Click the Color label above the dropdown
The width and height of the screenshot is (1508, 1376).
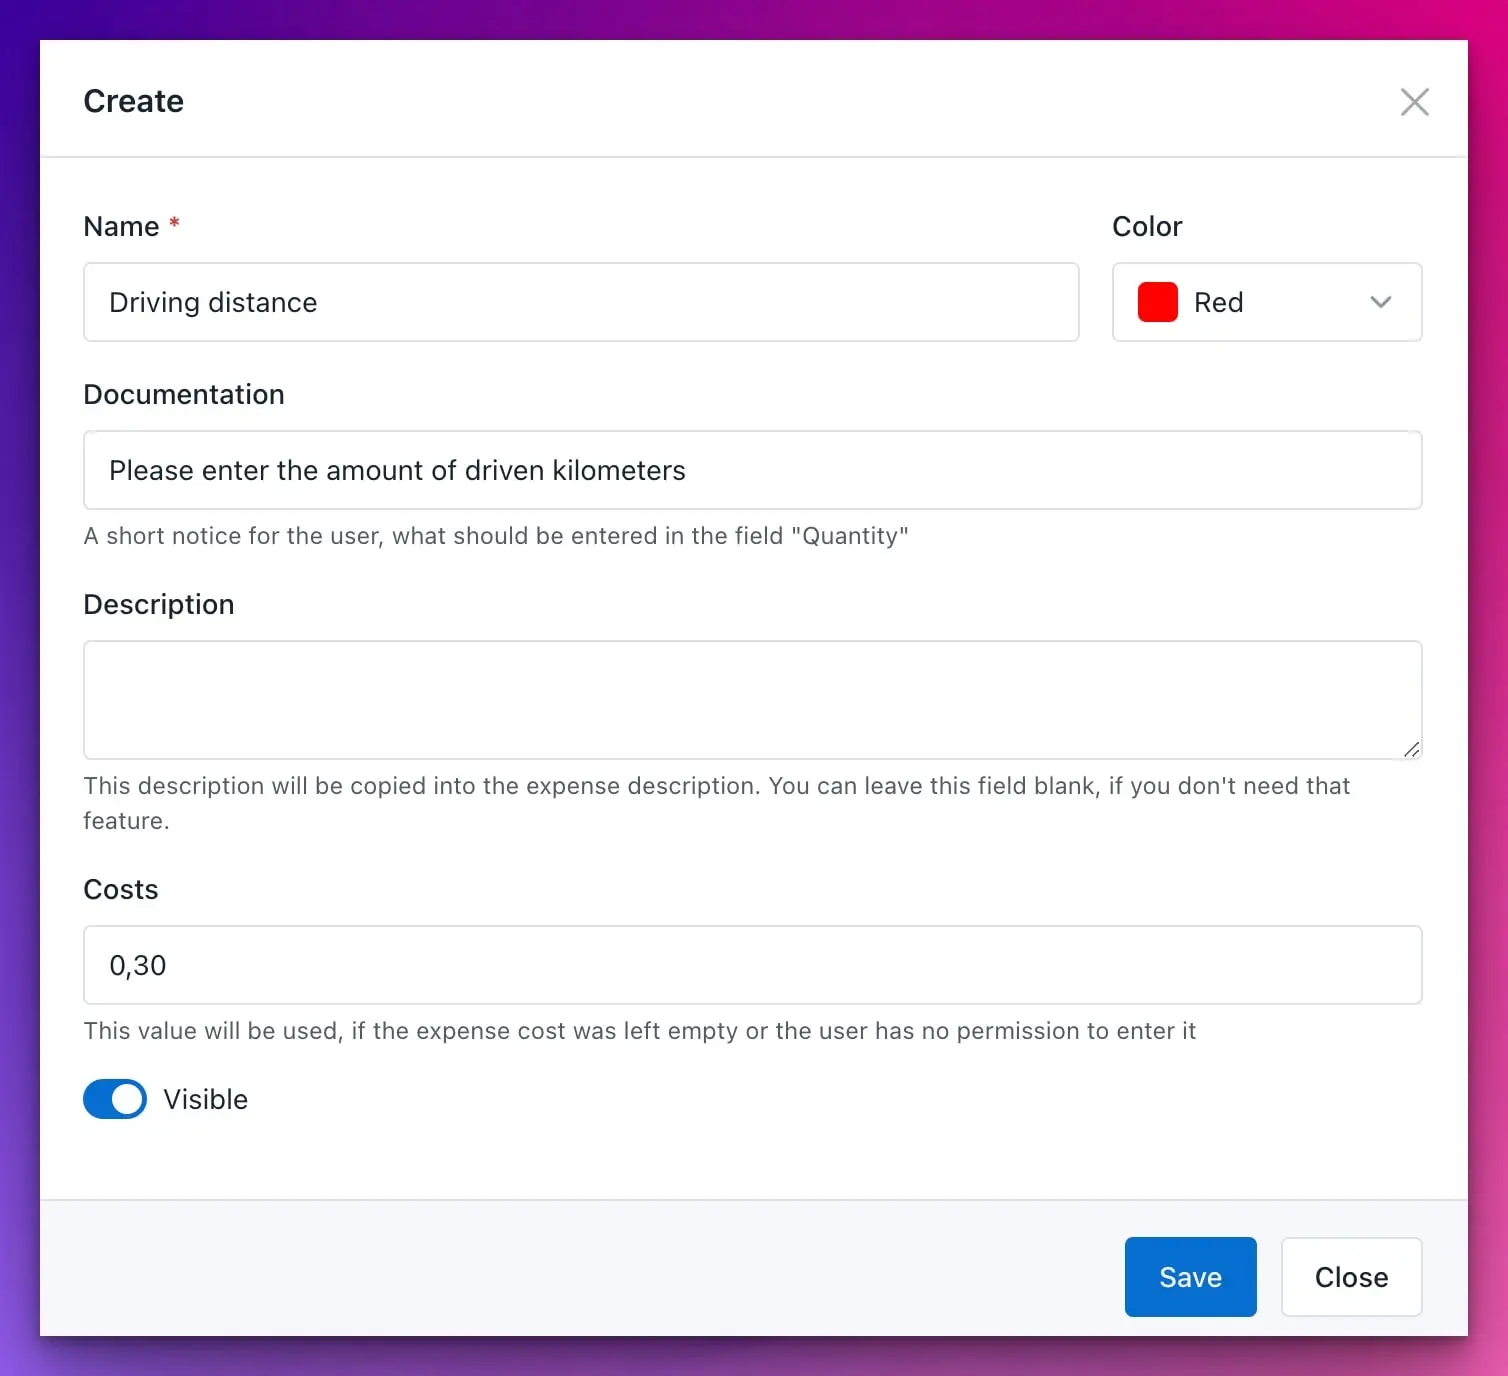click(x=1147, y=226)
